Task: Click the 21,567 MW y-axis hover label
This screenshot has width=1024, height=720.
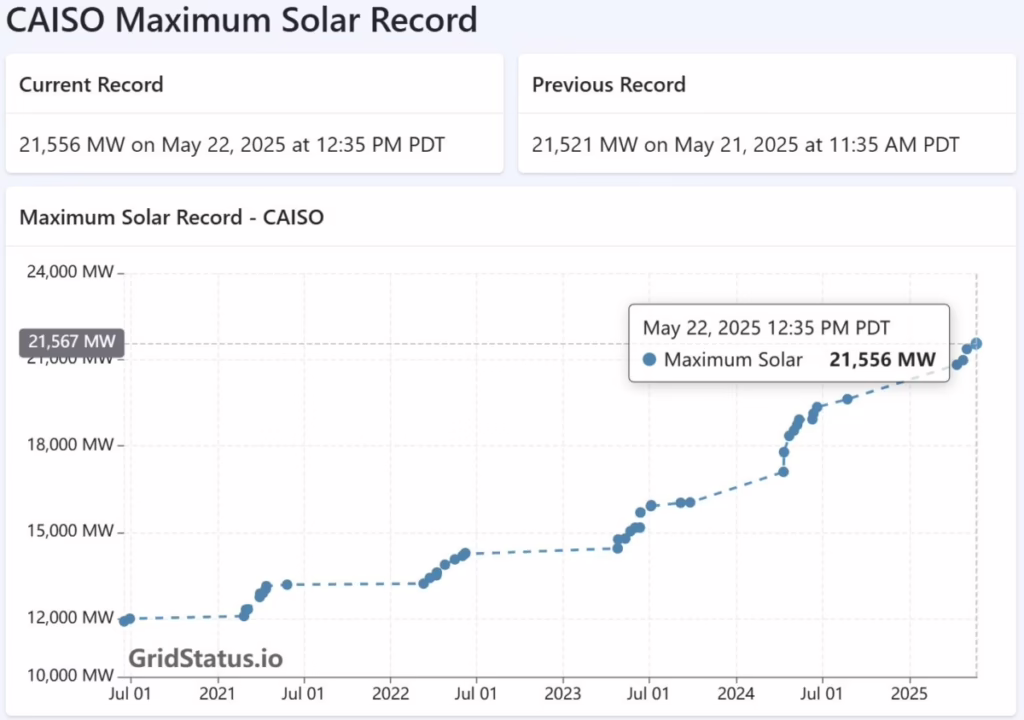Action: tap(71, 342)
